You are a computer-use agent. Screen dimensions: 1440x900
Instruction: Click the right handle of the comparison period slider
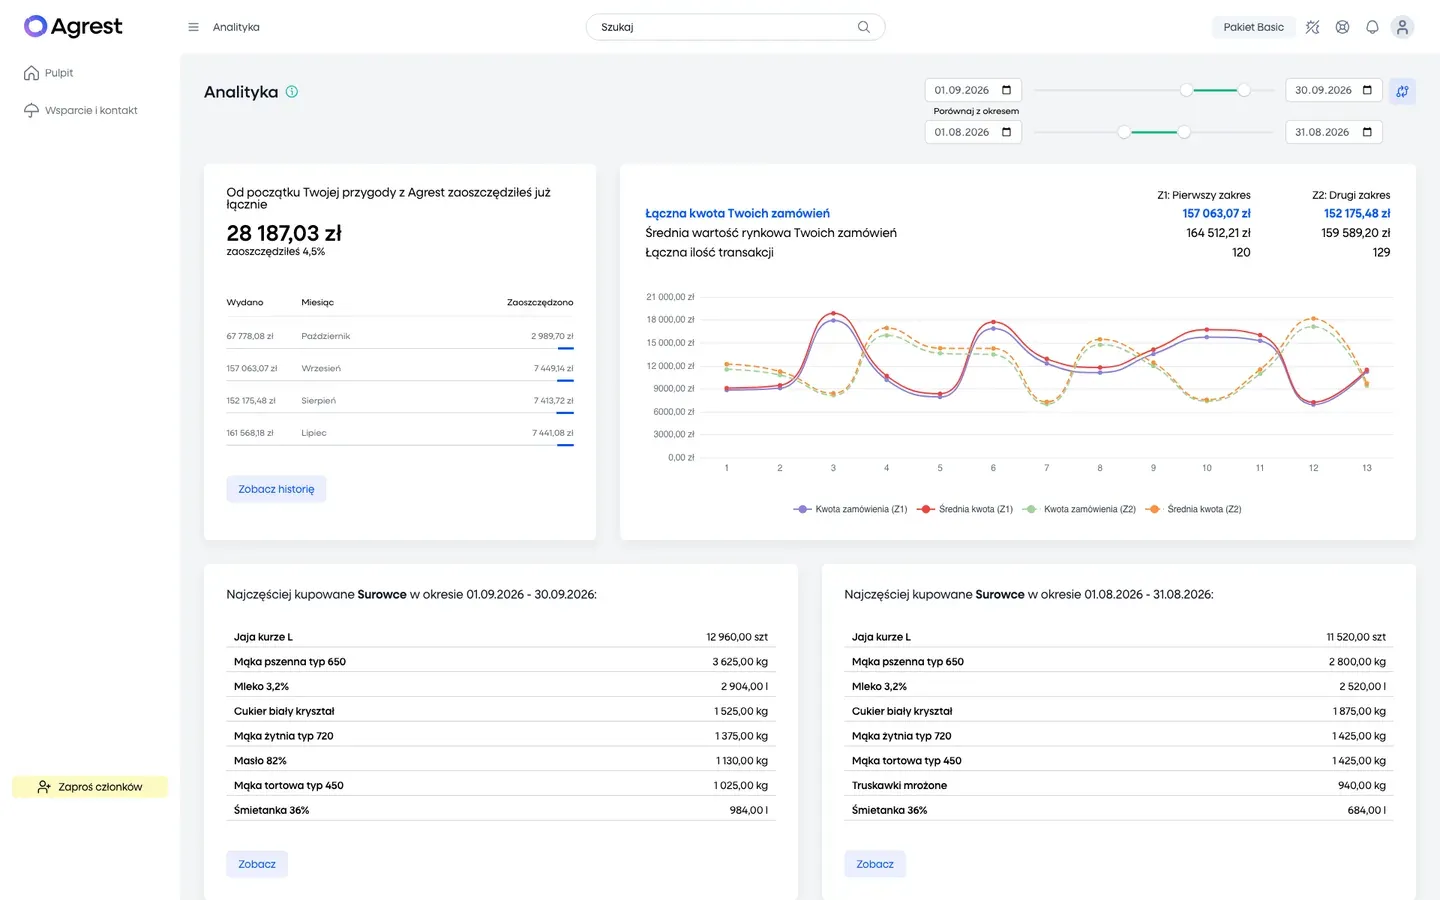click(1184, 132)
